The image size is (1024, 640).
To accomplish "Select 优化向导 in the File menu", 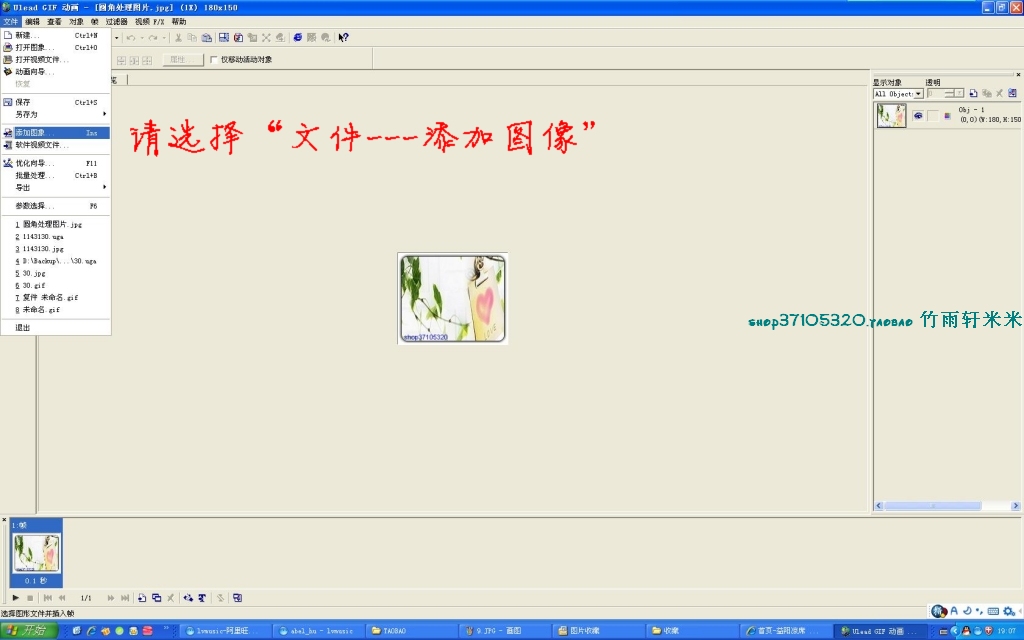I will coord(56,163).
